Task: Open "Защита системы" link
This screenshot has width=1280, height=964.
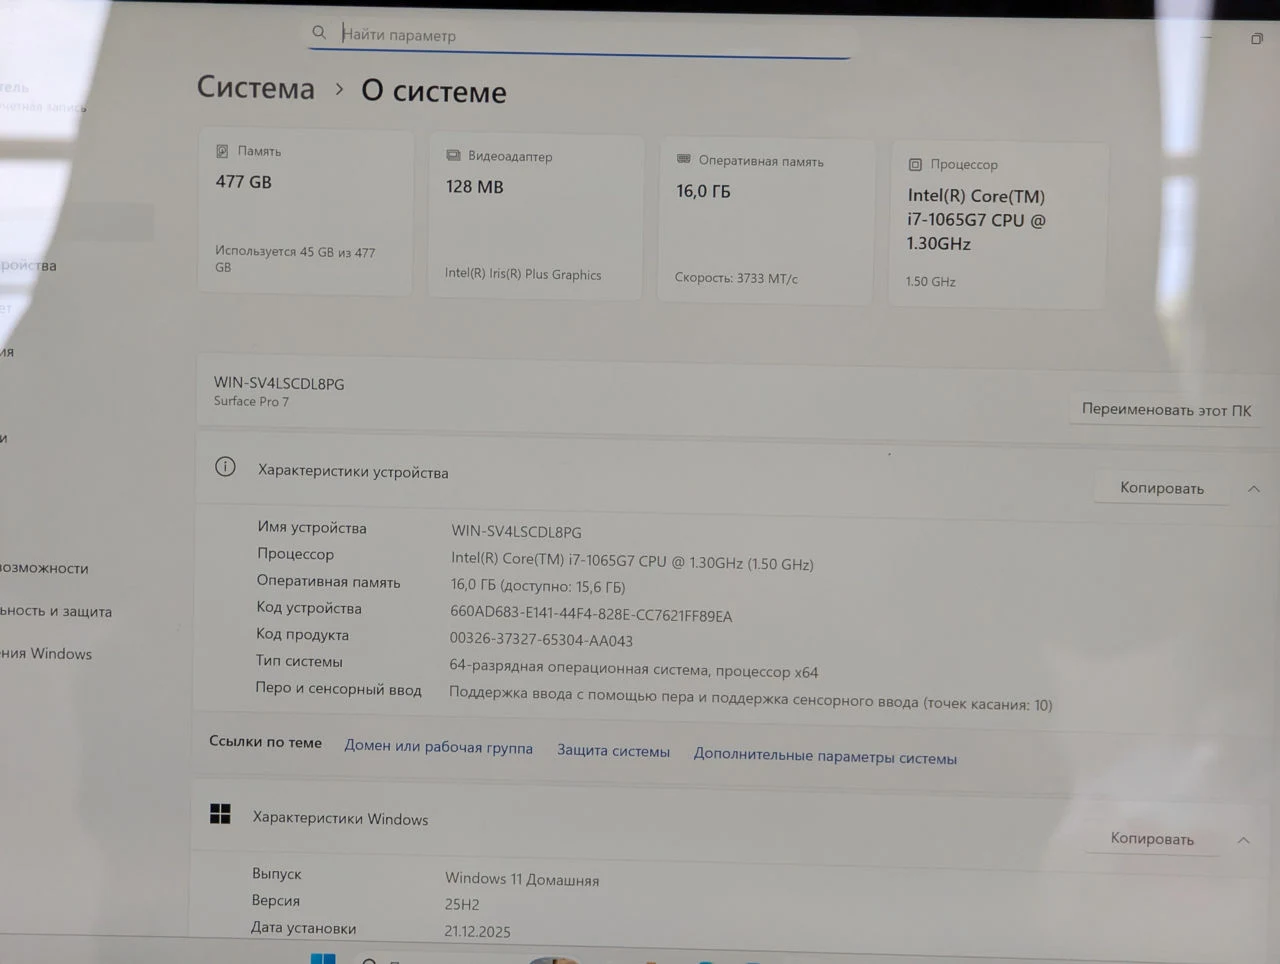Action: [x=613, y=751]
